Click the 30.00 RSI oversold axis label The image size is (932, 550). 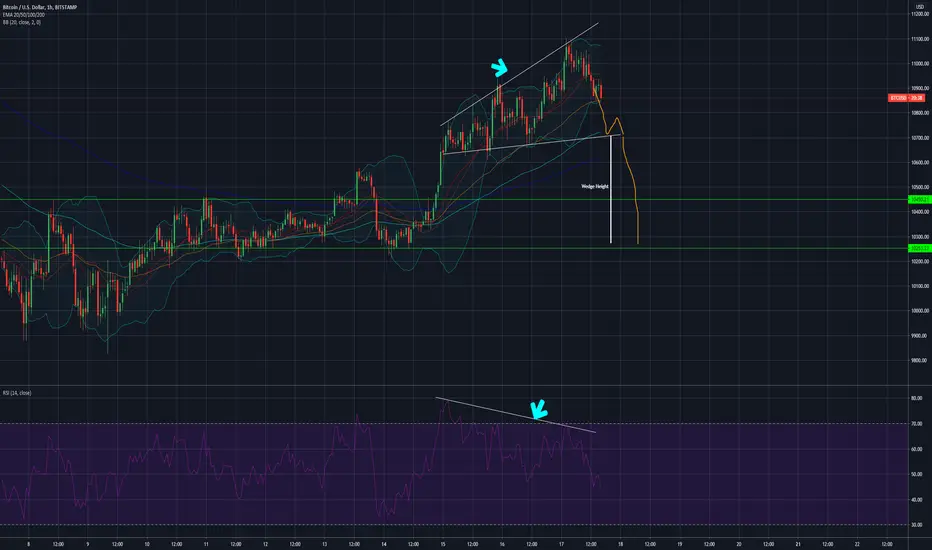pyautogui.click(x=917, y=525)
